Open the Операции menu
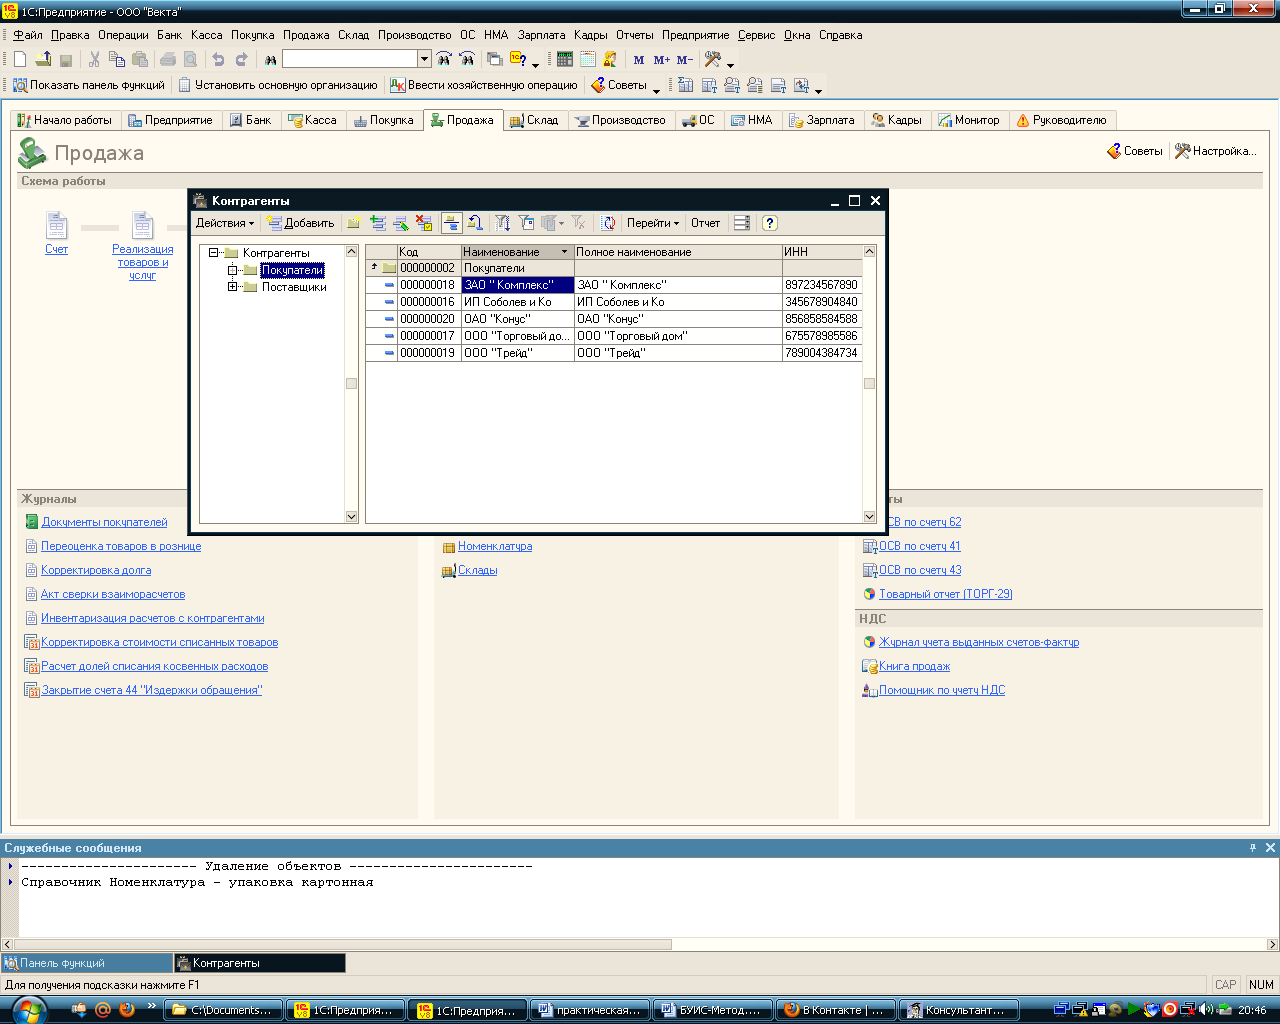This screenshot has width=1280, height=1024. coord(123,35)
